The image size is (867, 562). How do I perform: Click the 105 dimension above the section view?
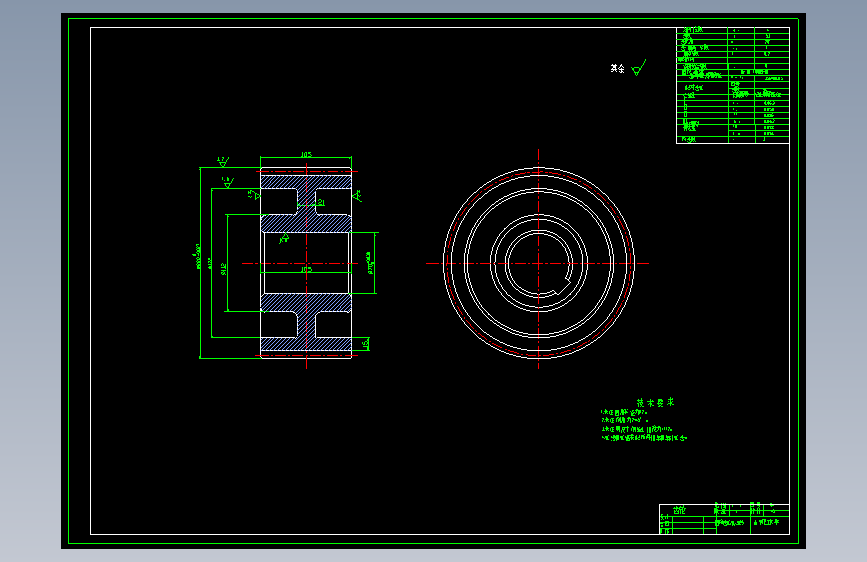[306, 155]
